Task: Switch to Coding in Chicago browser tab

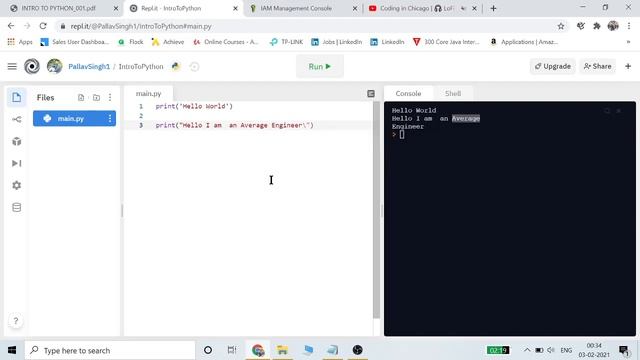Action: pyautogui.click(x=416, y=8)
